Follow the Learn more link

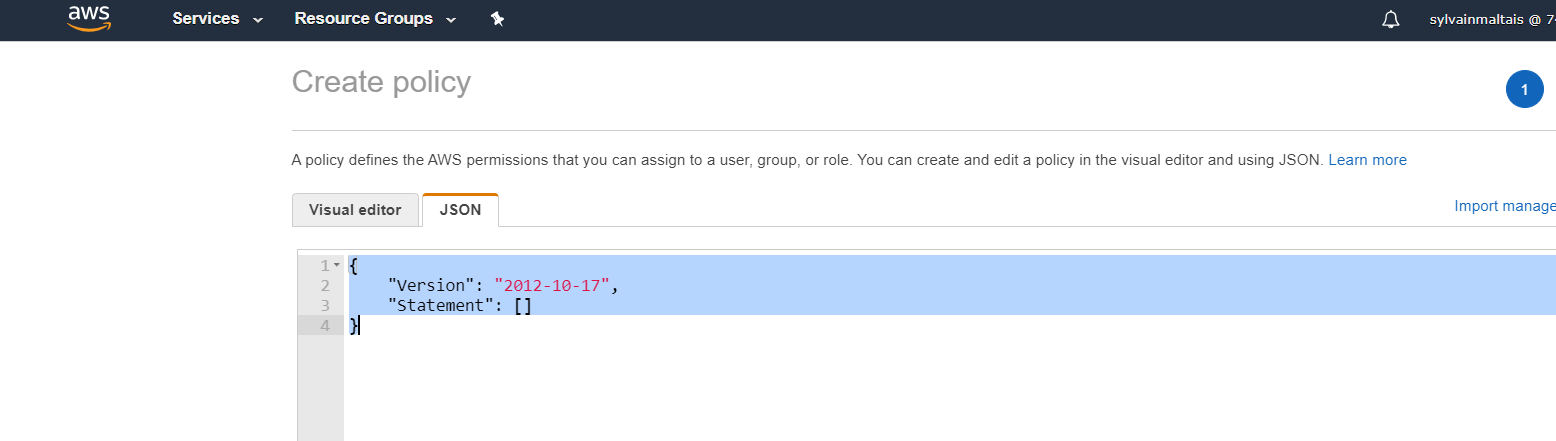click(1367, 160)
